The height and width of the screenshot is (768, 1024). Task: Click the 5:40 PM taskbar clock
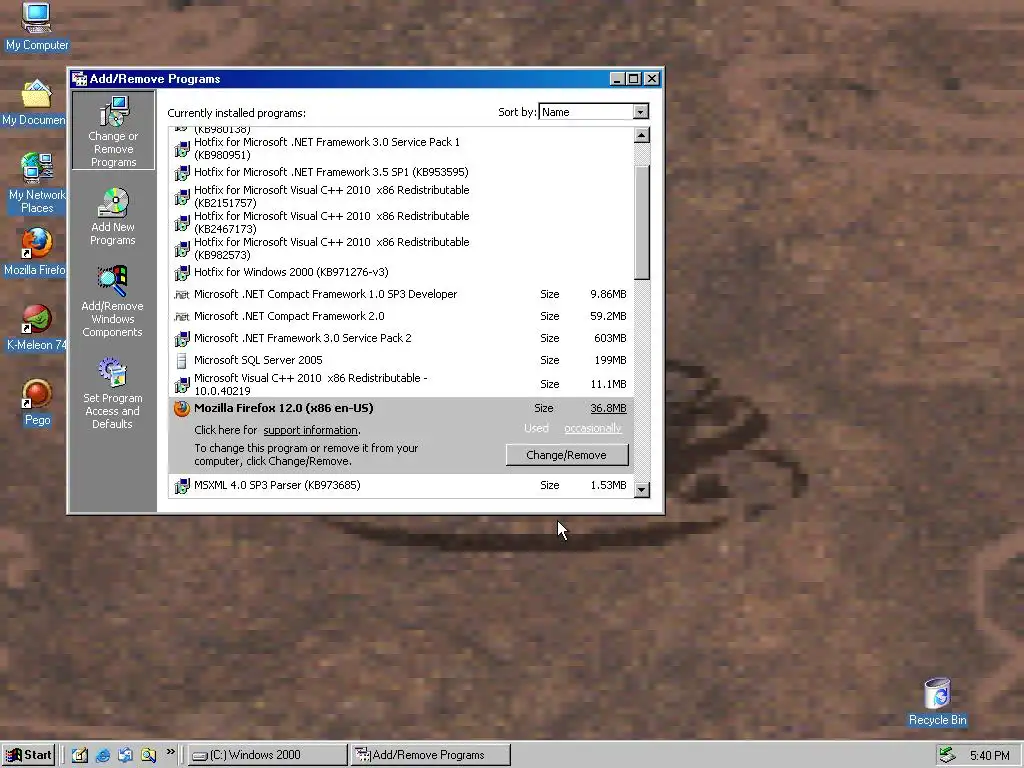point(989,756)
